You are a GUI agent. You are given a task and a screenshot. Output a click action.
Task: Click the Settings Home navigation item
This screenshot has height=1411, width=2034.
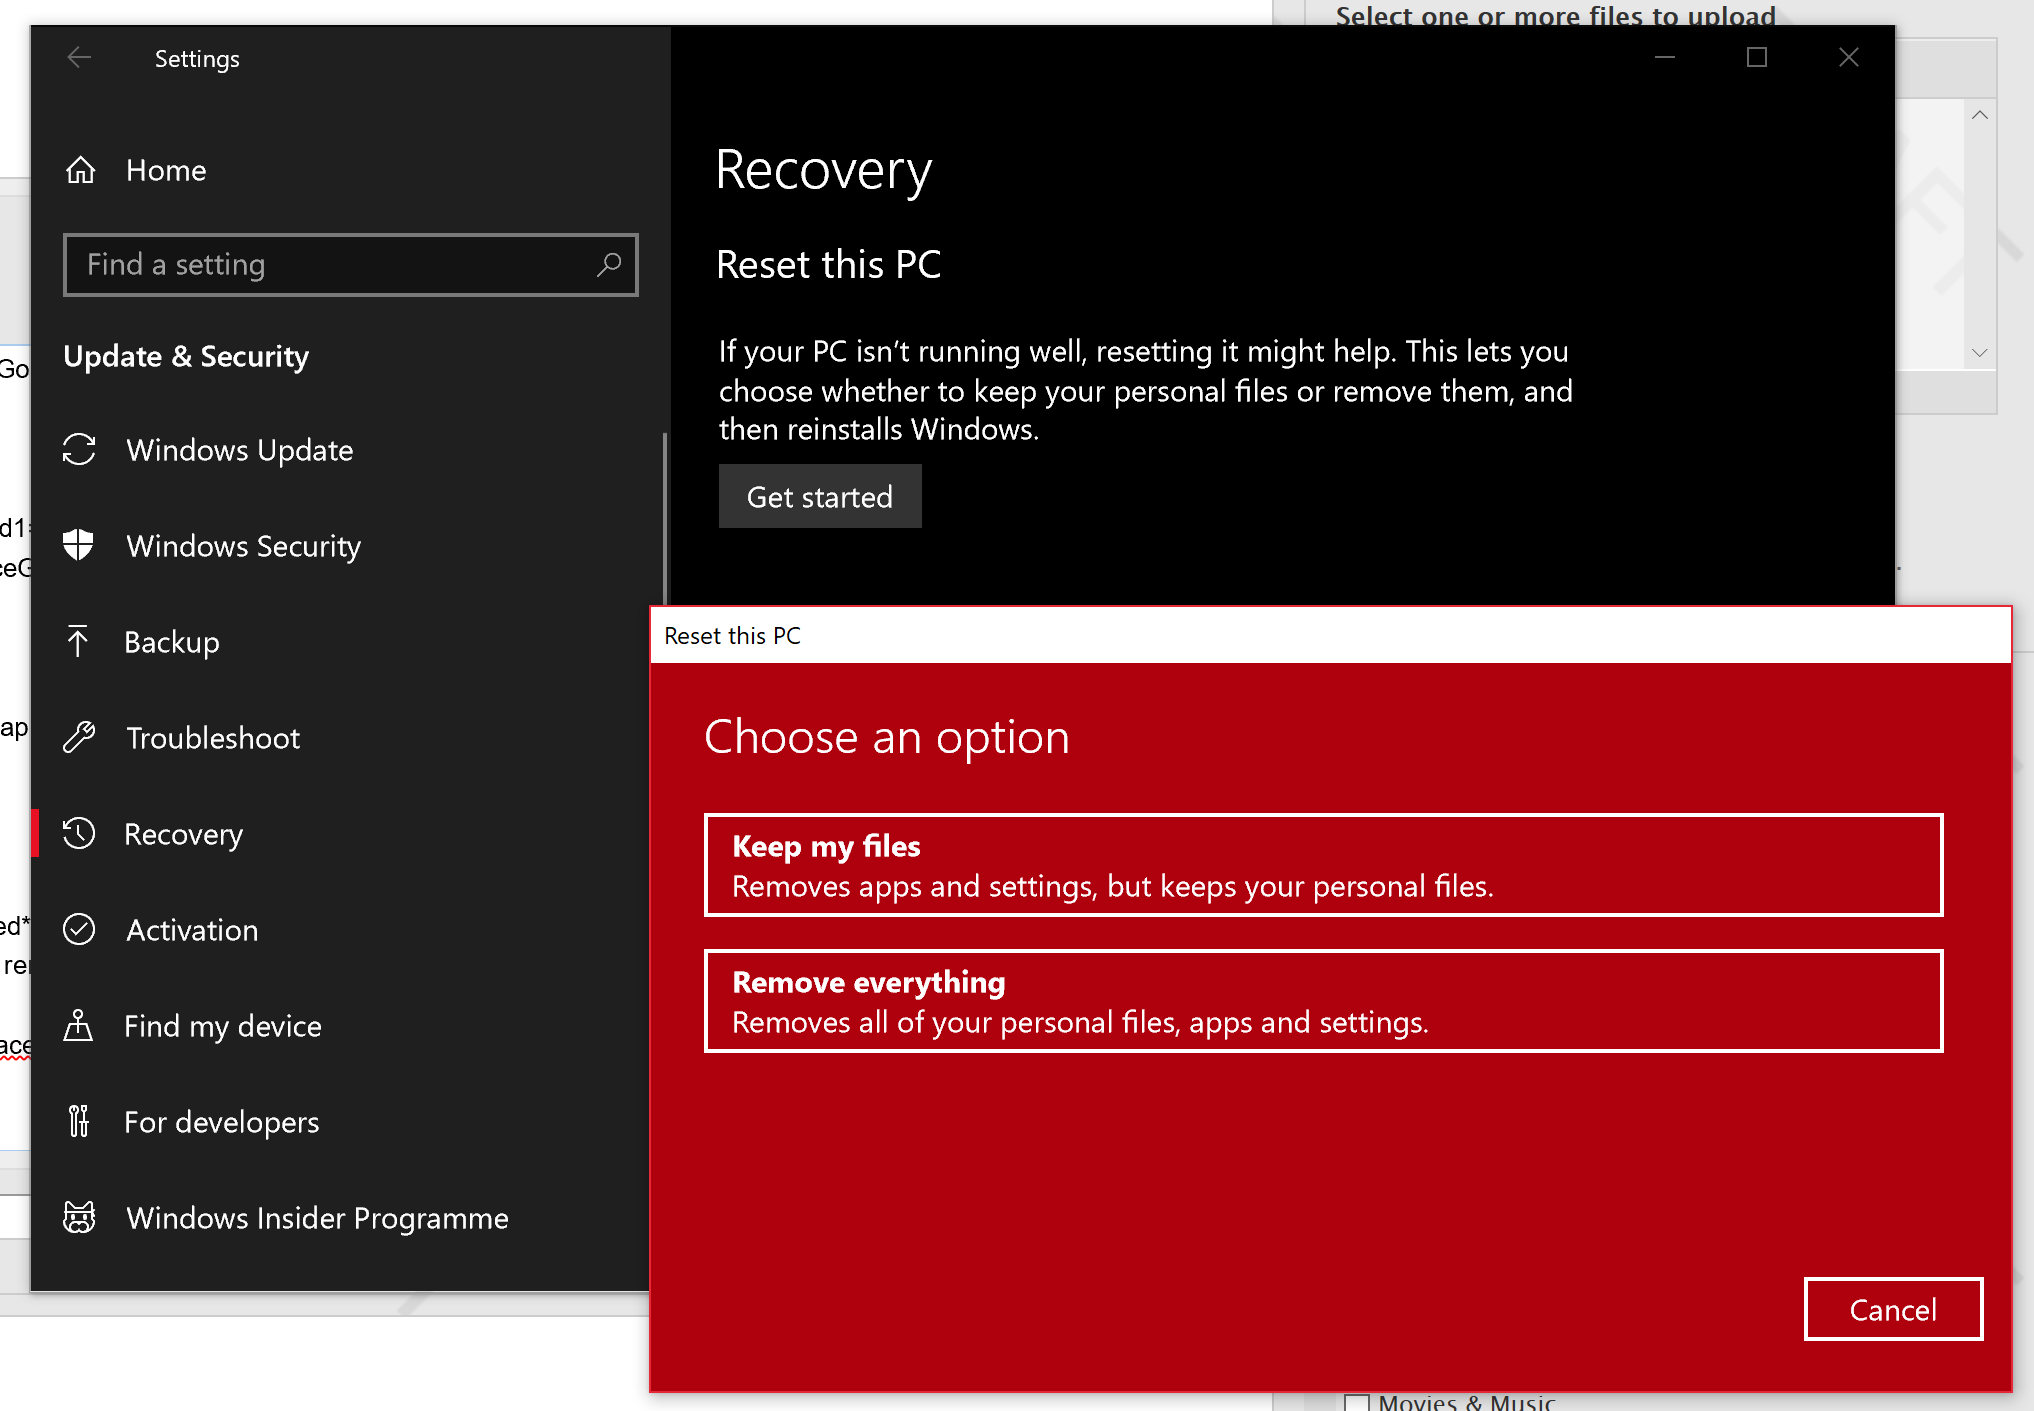click(164, 170)
